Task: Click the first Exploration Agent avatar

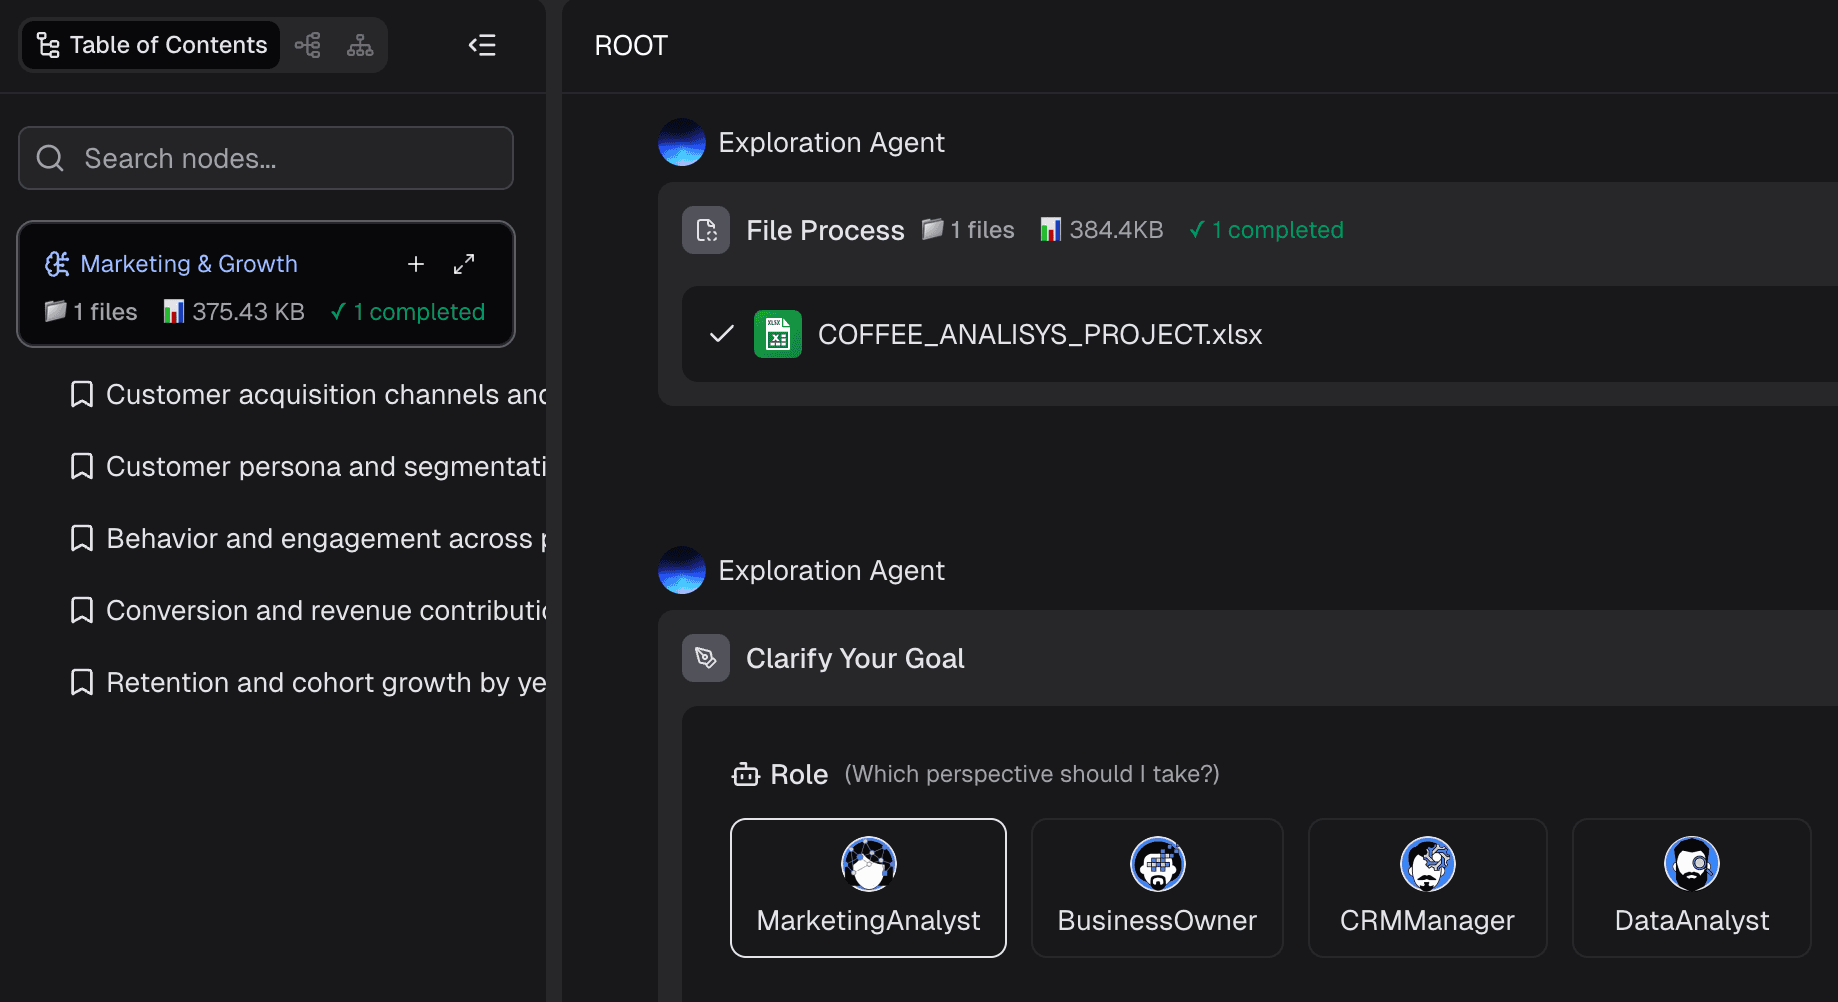Action: 682,142
